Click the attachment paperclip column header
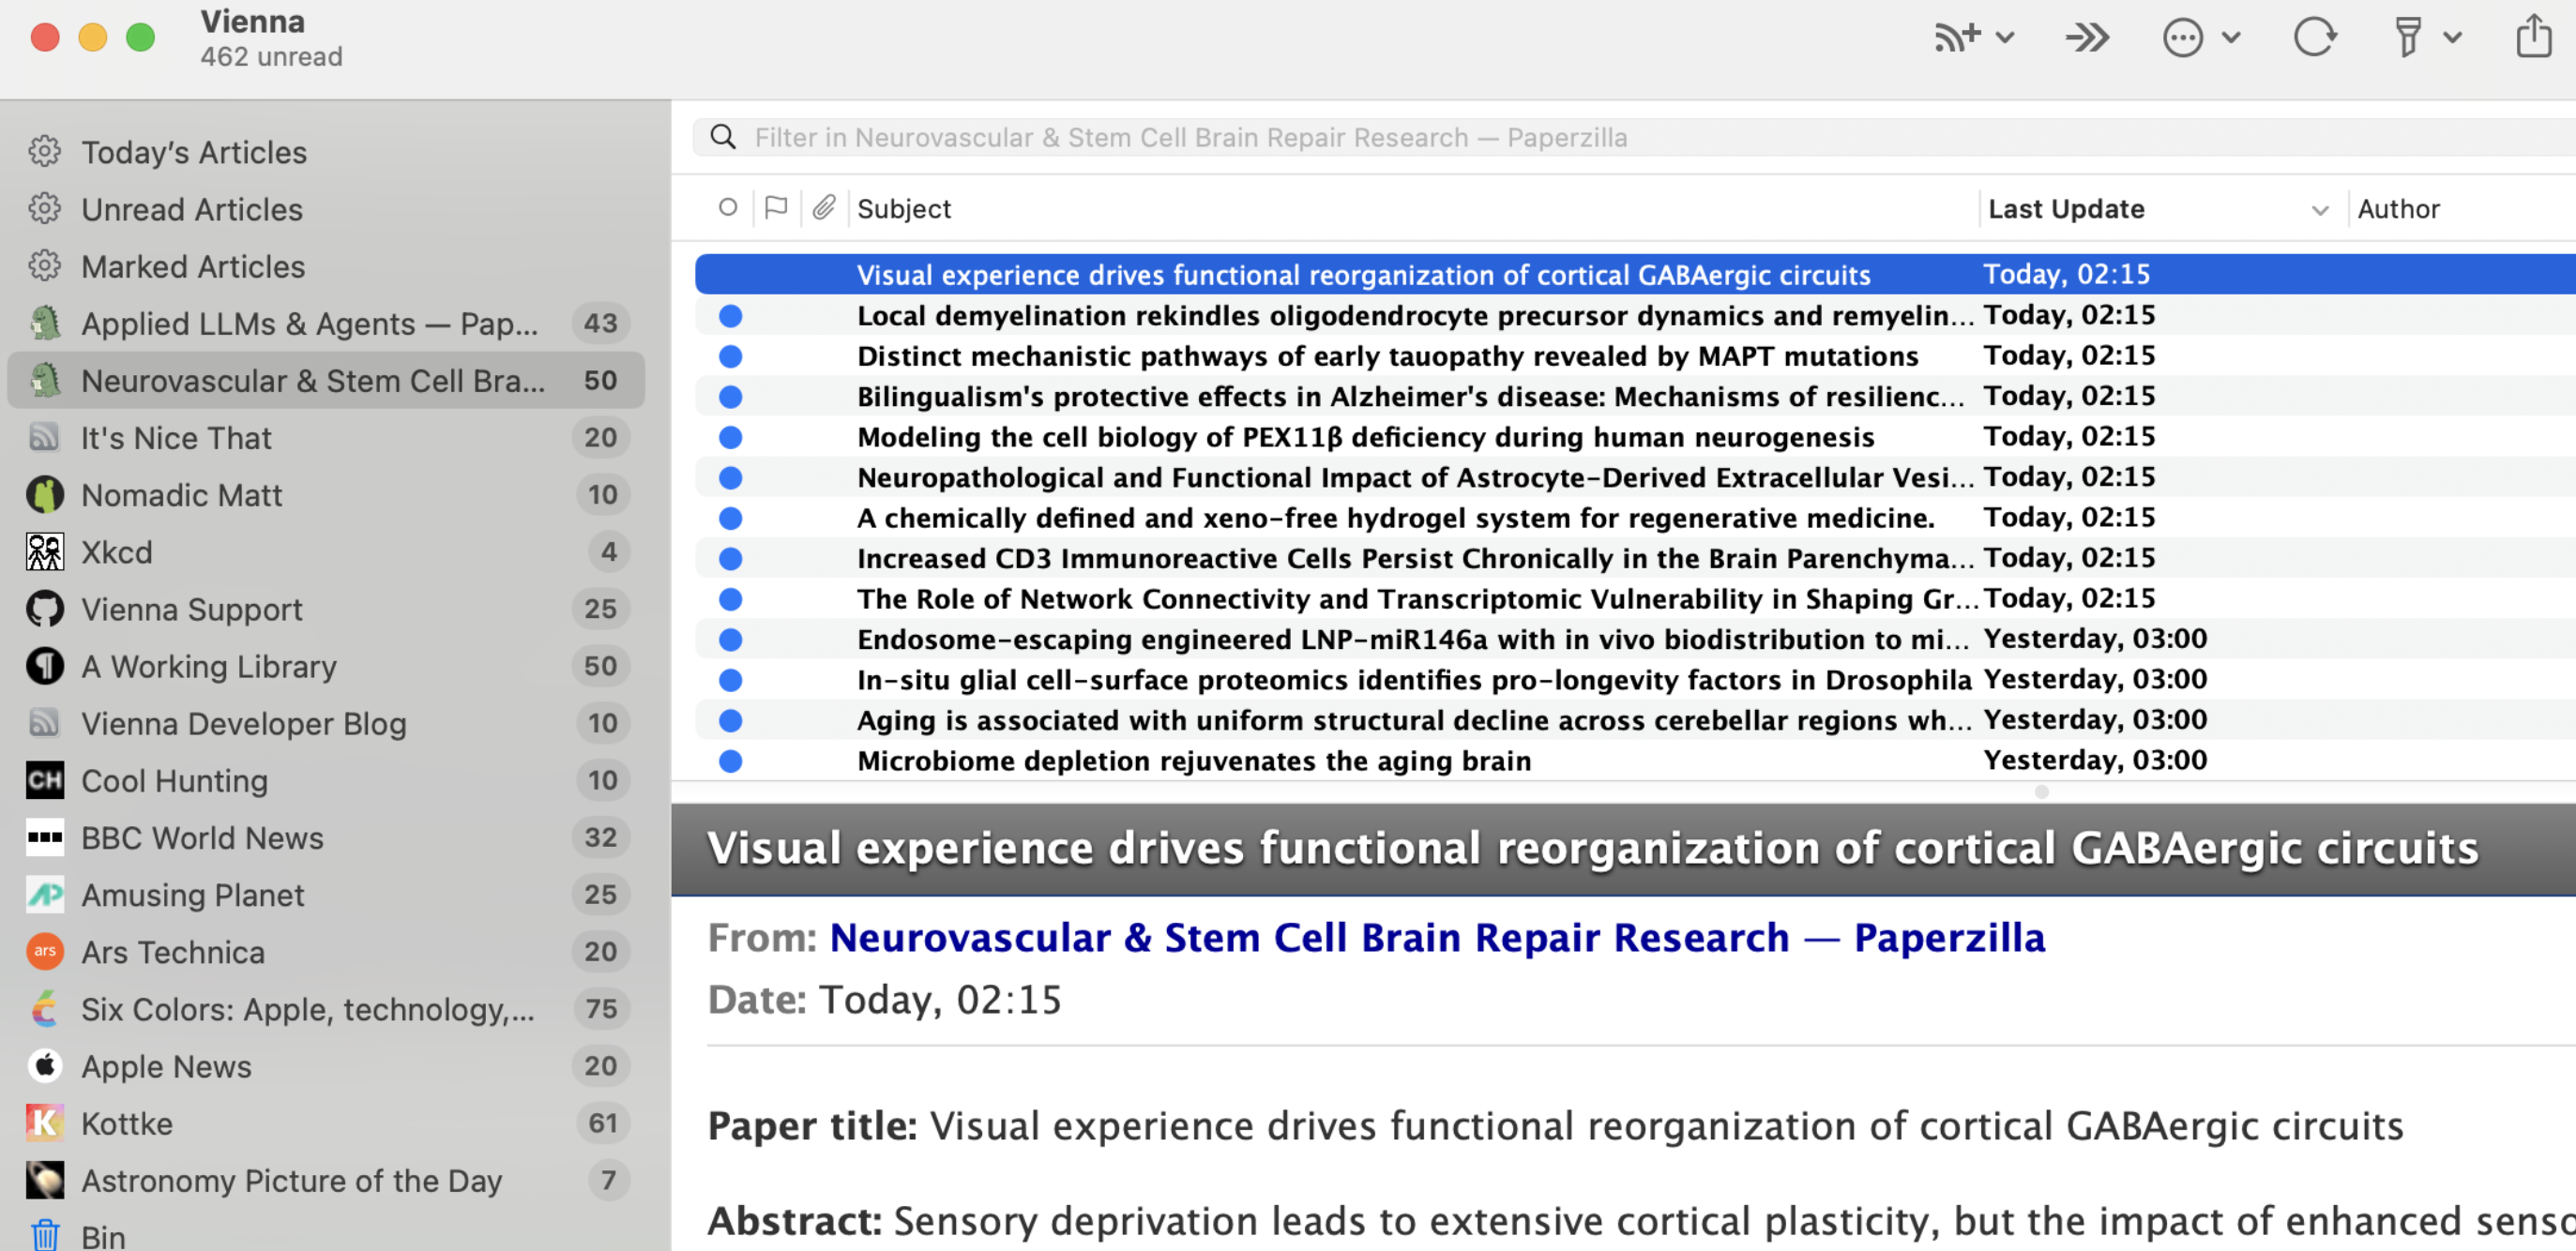 point(823,207)
